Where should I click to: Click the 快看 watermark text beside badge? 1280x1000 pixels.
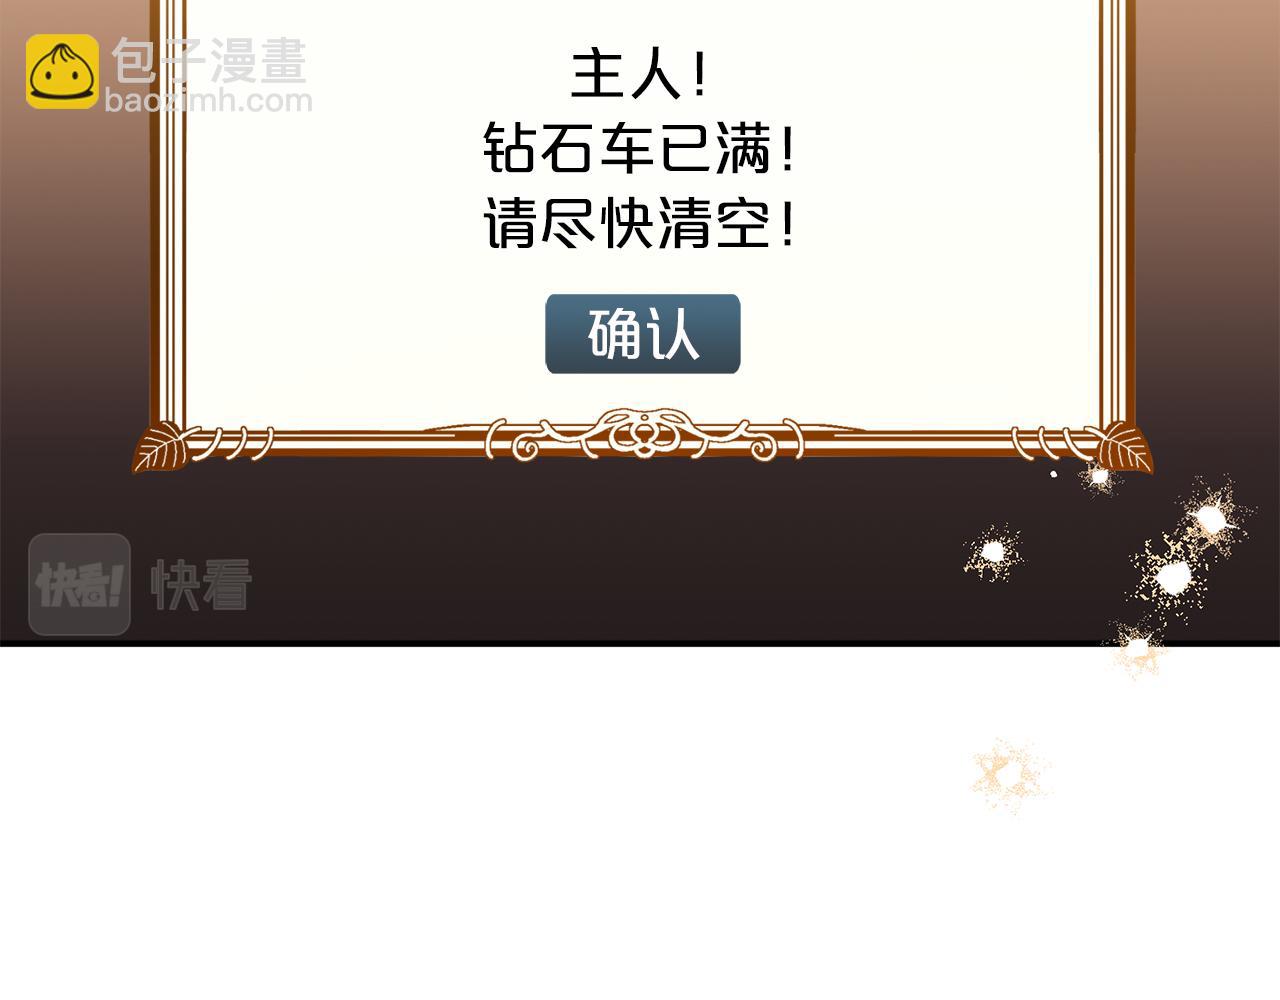[x=201, y=585]
